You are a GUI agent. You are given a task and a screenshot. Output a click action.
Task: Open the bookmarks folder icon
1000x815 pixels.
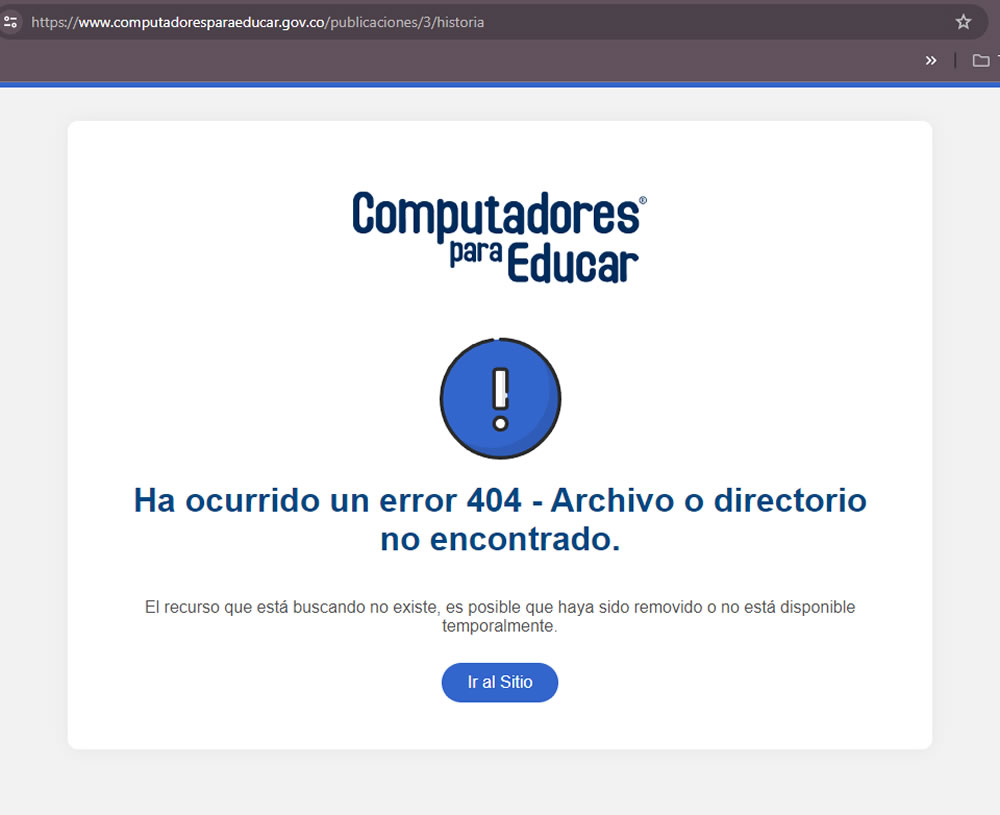tap(981, 61)
